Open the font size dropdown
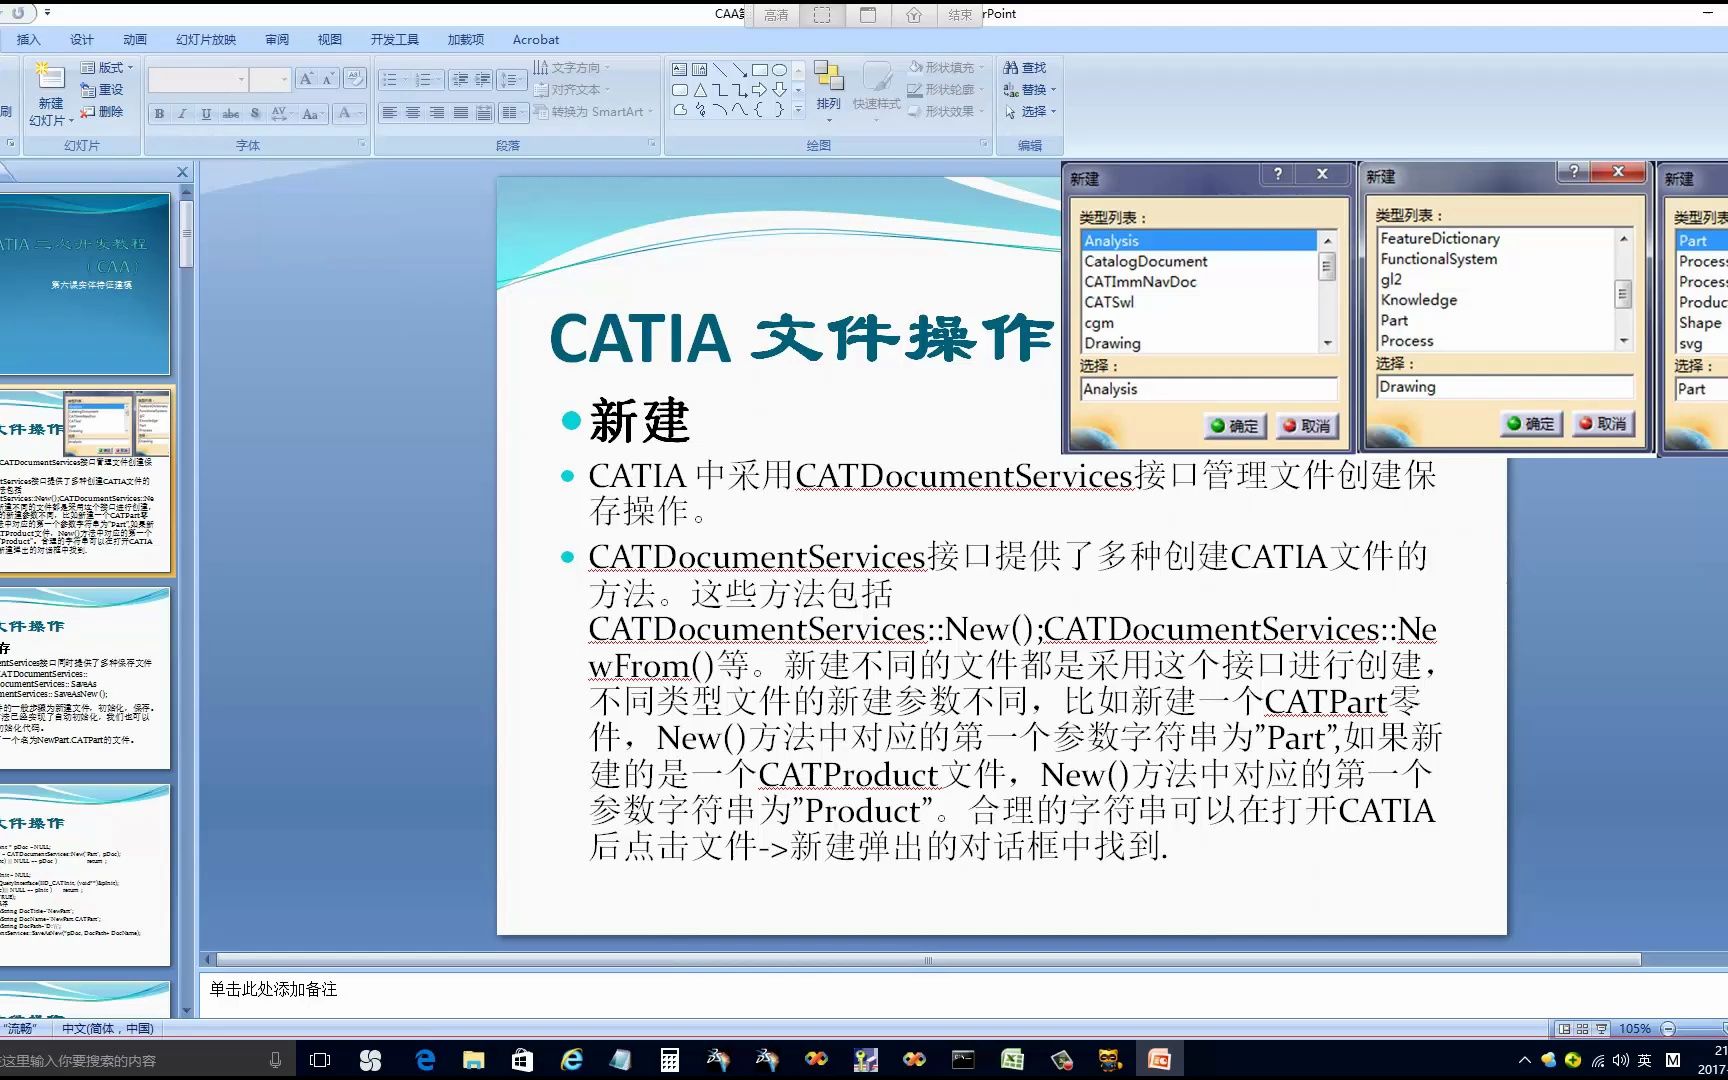This screenshot has width=1728, height=1080. (284, 78)
